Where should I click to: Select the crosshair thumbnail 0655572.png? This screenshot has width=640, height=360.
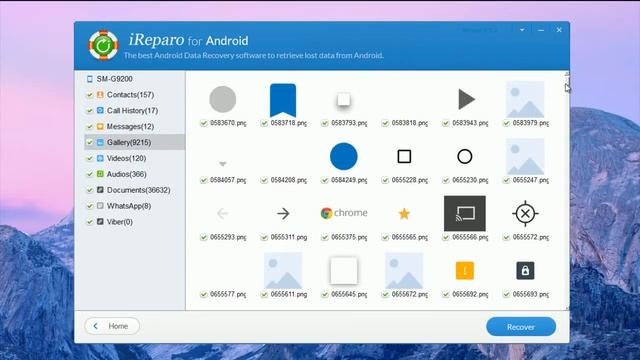[x=525, y=213]
